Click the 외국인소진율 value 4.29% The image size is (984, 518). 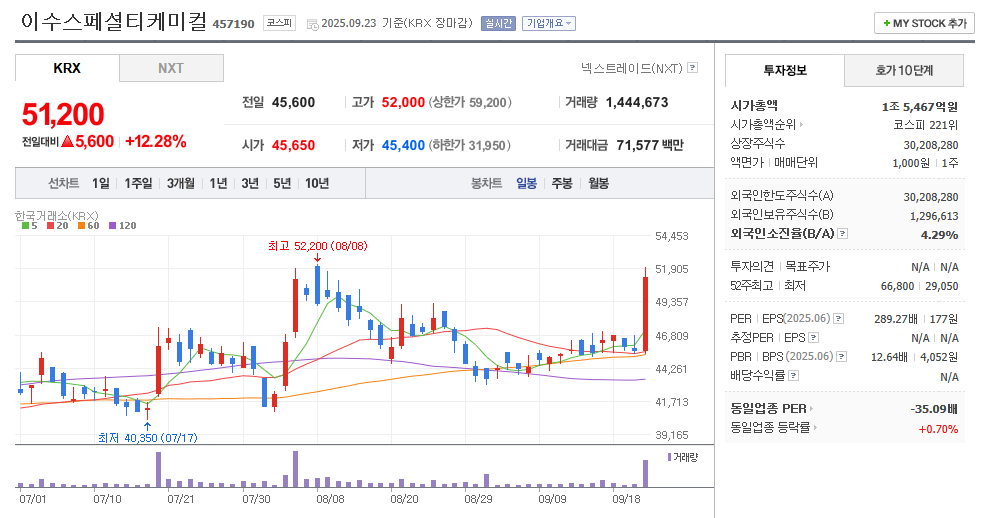(x=939, y=235)
